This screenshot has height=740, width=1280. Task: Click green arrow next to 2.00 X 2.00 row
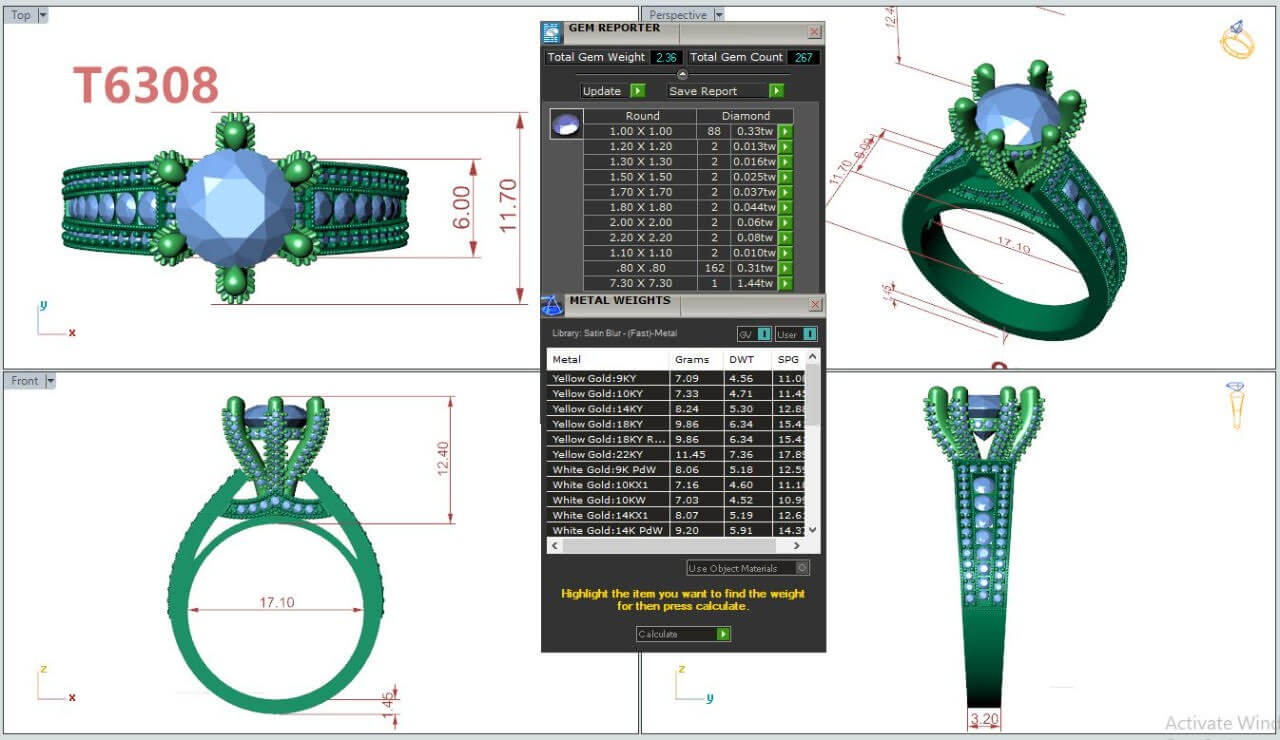click(x=785, y=222)
